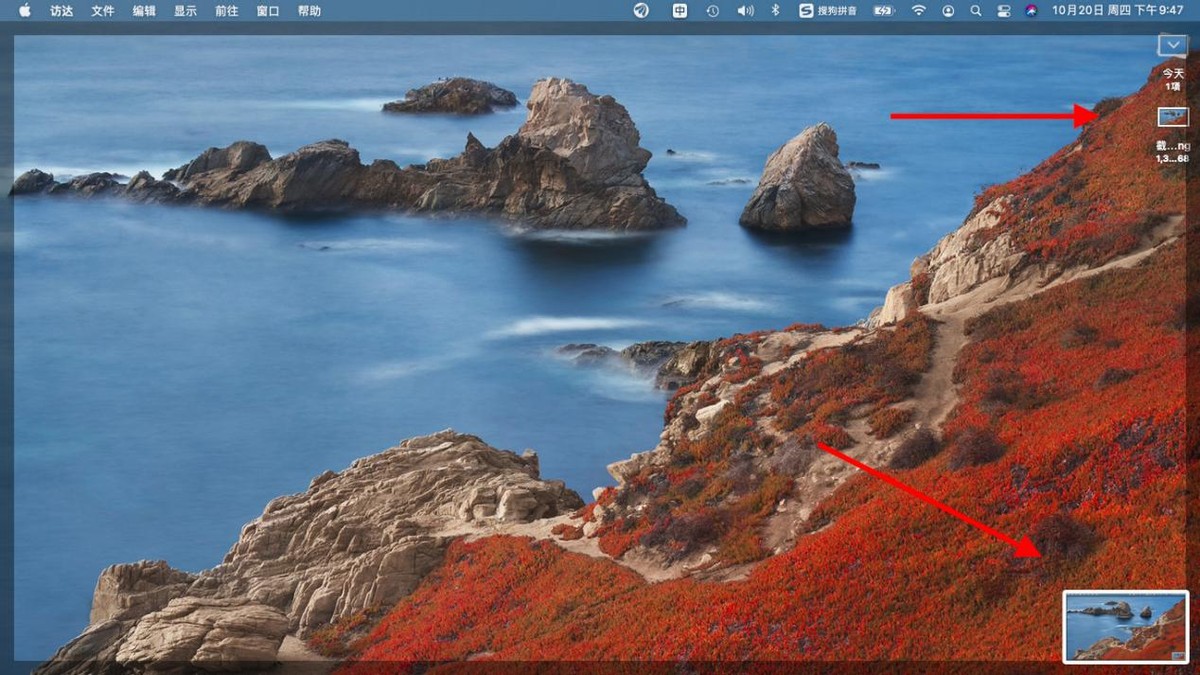The image size is (1200, 675).
Task: Open Time Machine menu bar icon
Action: point(712,10)
